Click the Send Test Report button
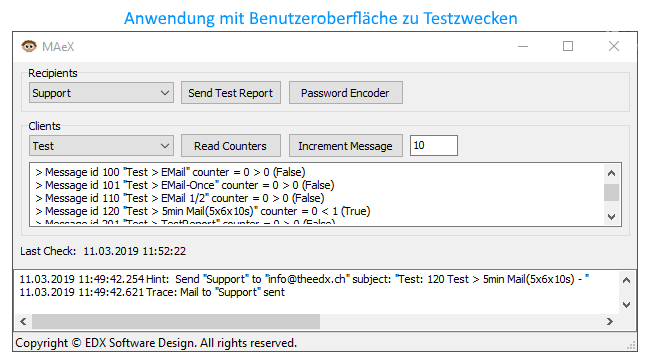 231,93
